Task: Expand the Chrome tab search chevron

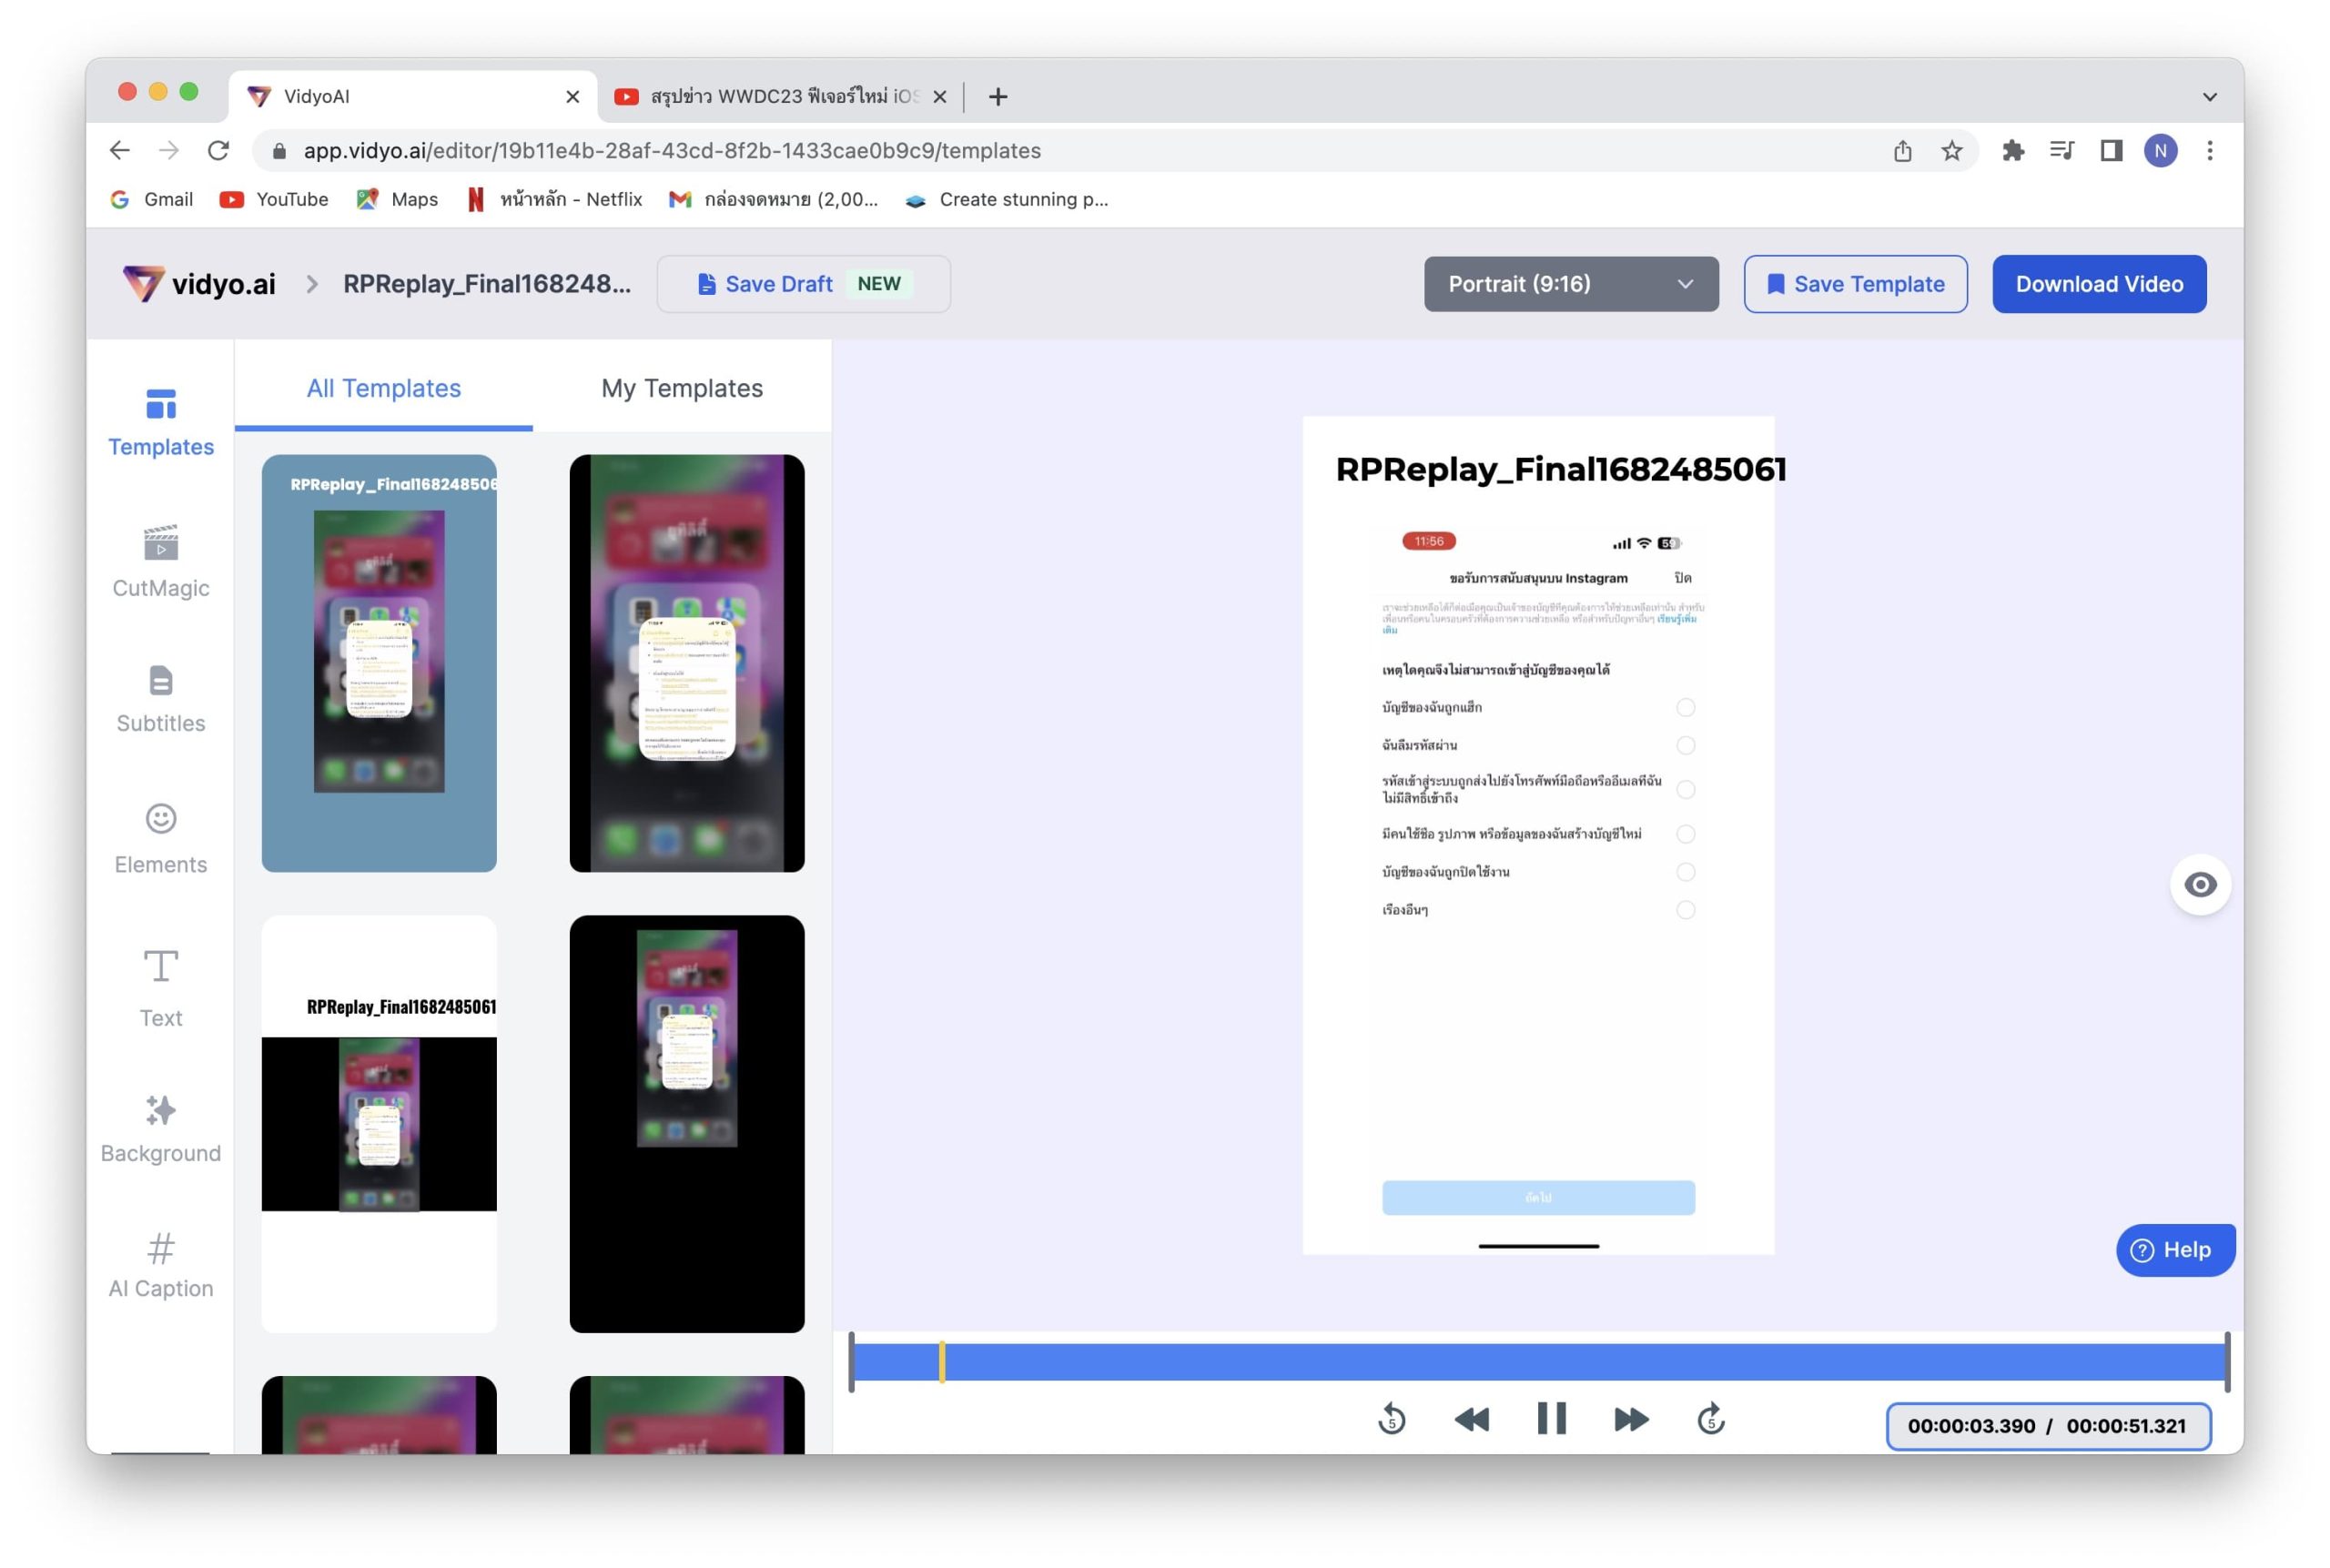Action: click(2209, 97)
